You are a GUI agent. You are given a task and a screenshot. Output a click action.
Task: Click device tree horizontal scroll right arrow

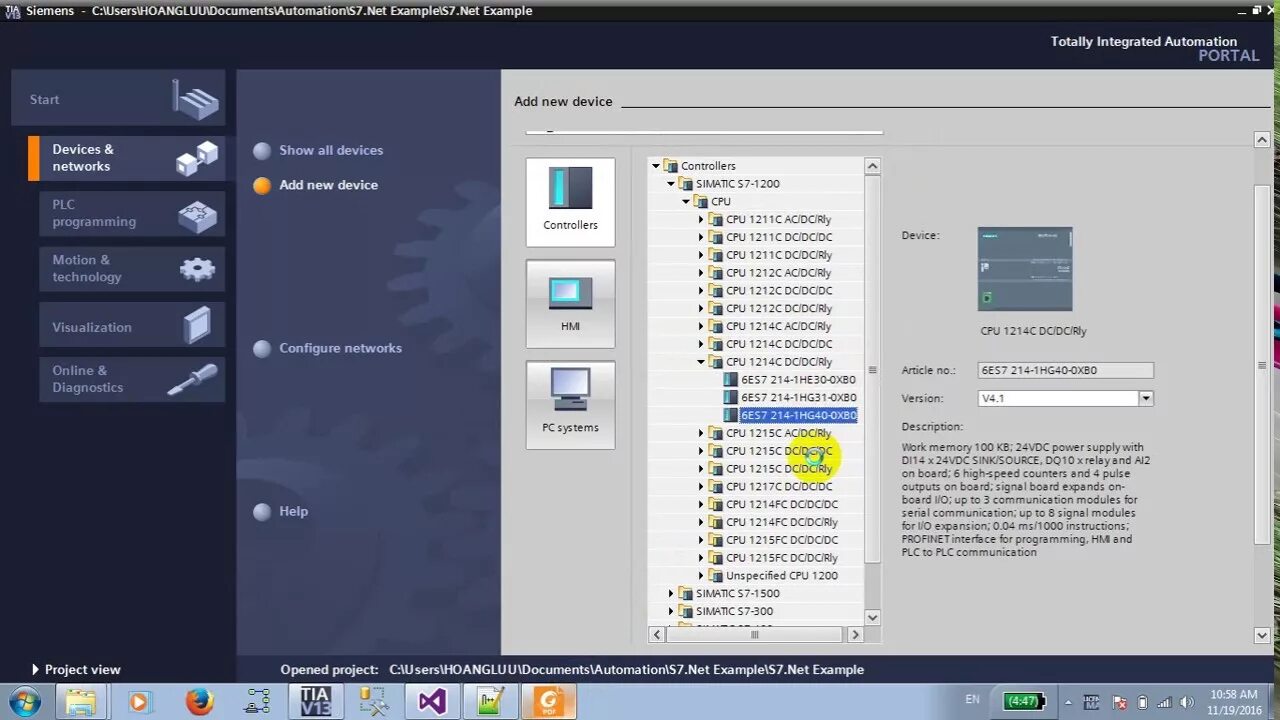[855, 634]
